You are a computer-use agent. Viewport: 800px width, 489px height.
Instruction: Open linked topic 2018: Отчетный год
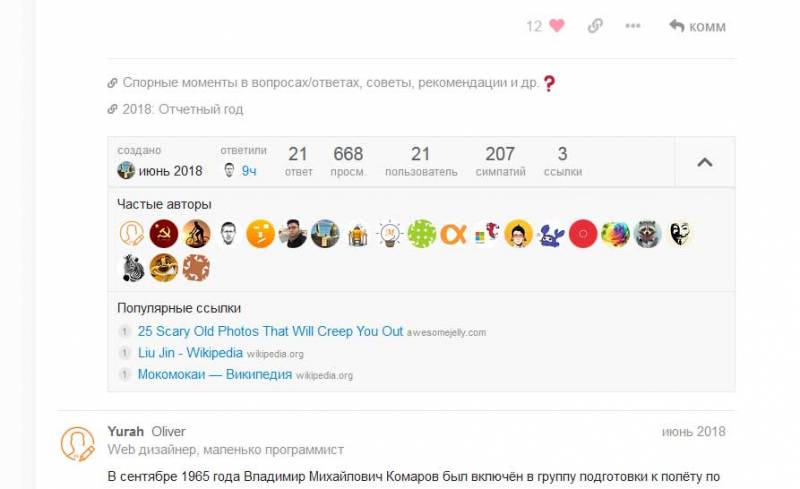(183, 109)
